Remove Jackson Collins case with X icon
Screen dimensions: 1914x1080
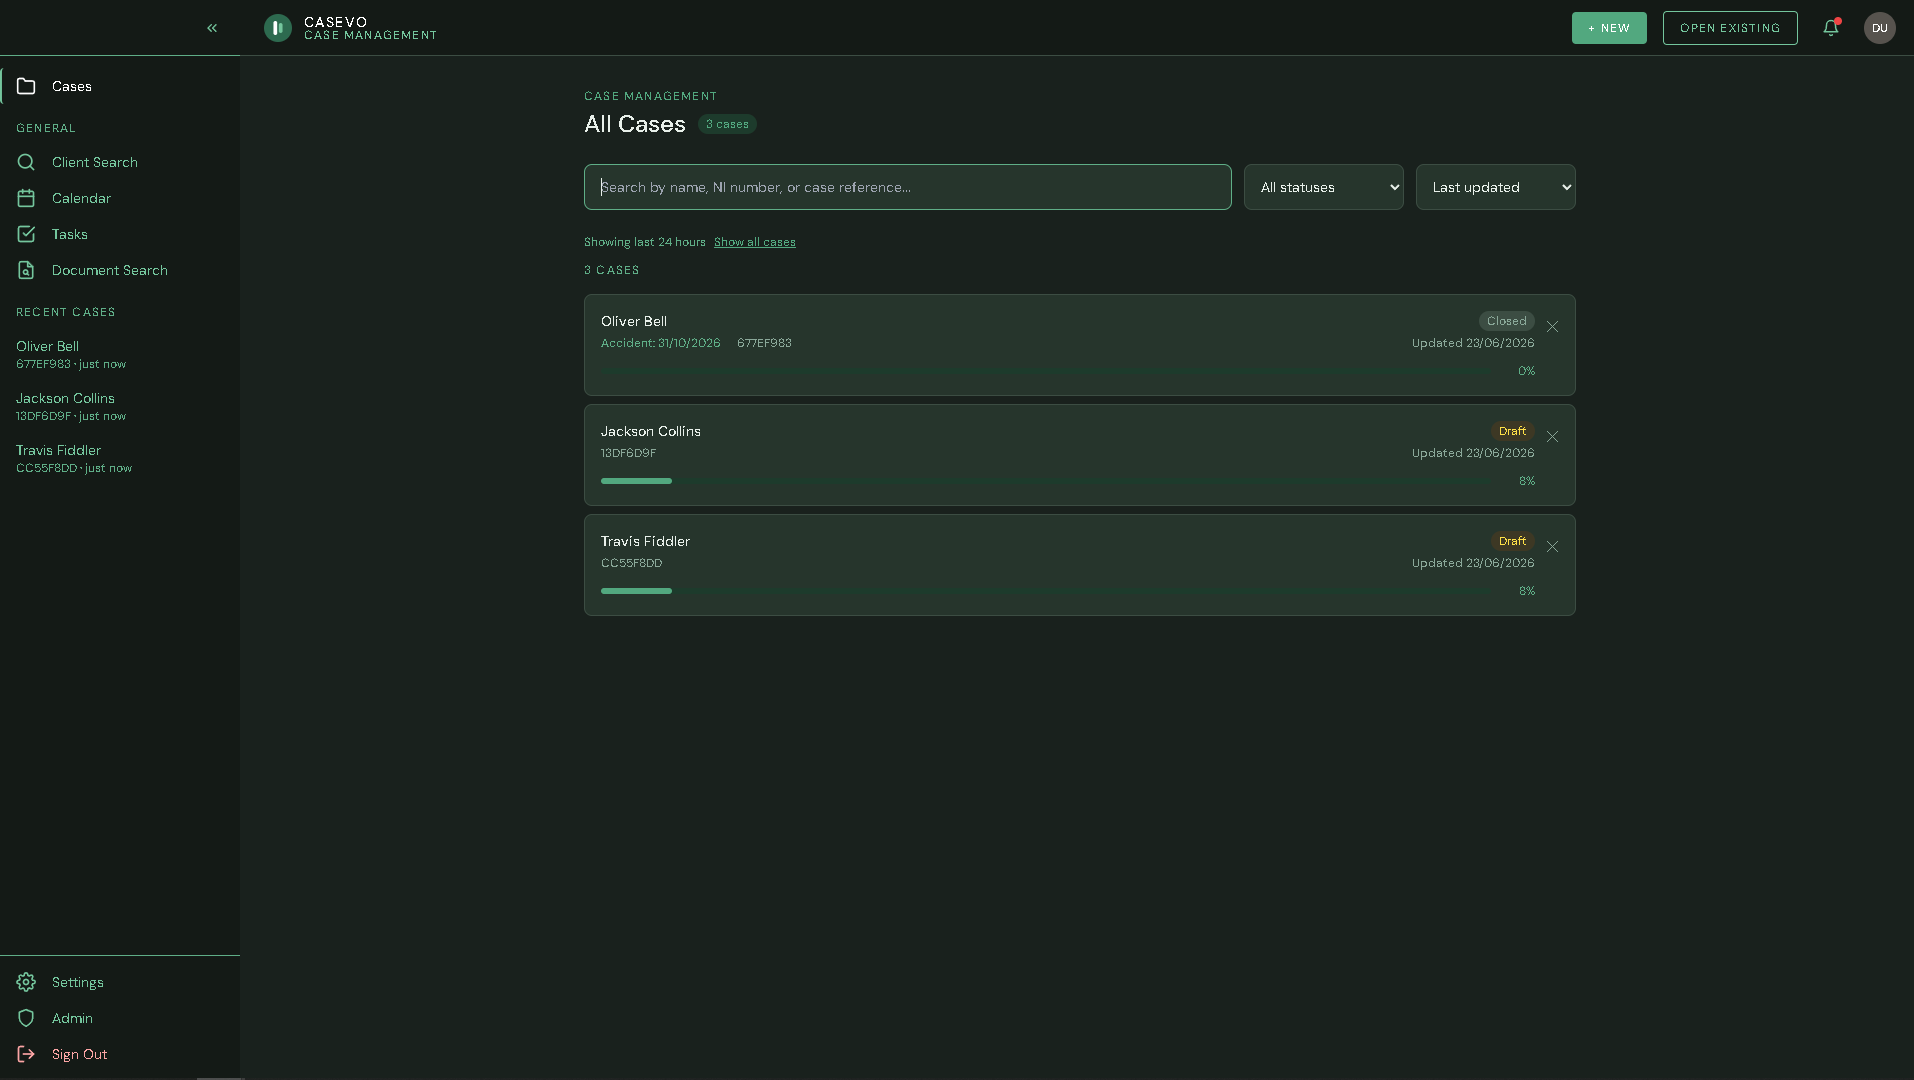point(1552,437)
